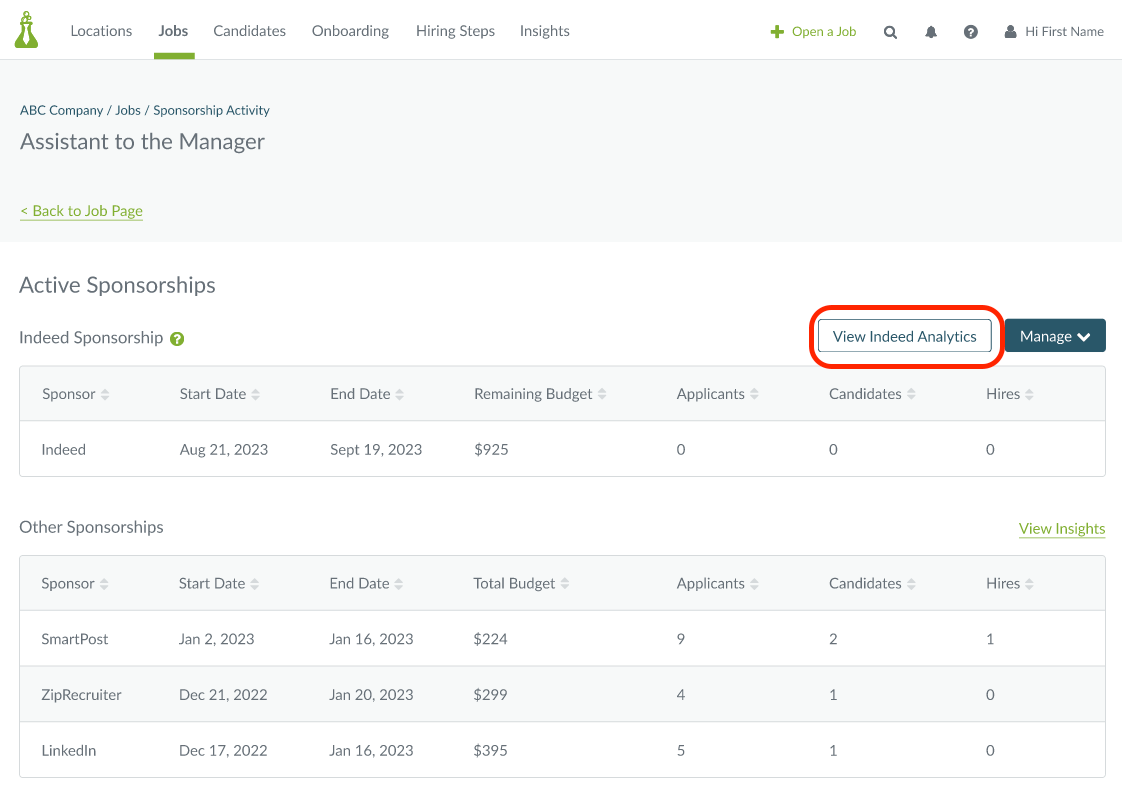
Task: Open the View Insights link
Action: [x=1062, y=528]
